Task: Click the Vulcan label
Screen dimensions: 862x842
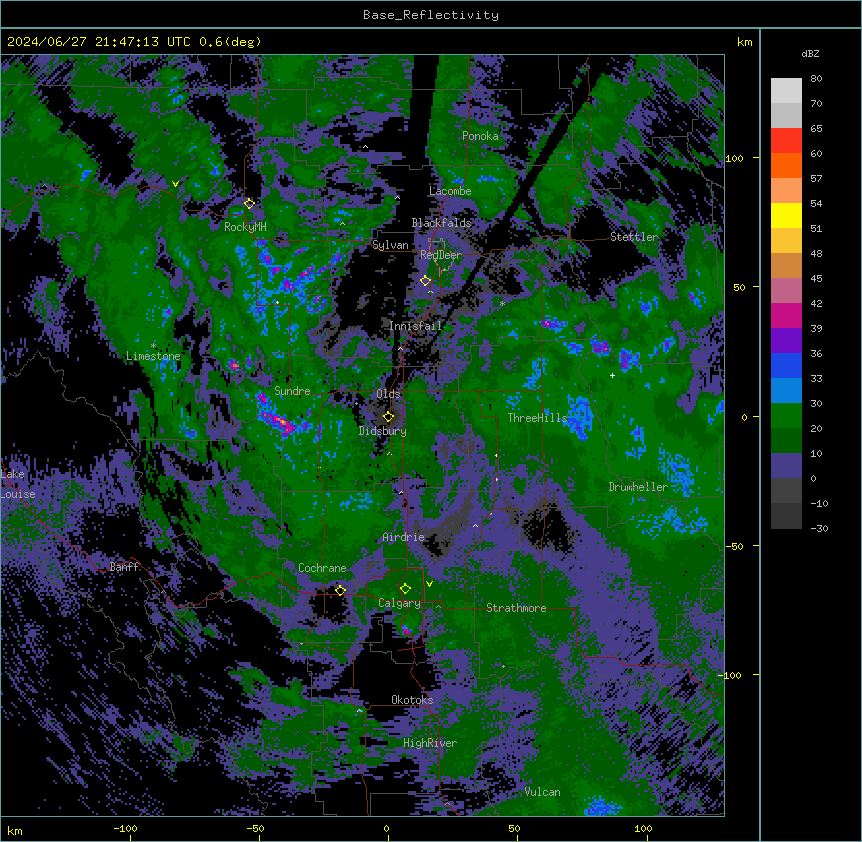Action: pos(542,792)
